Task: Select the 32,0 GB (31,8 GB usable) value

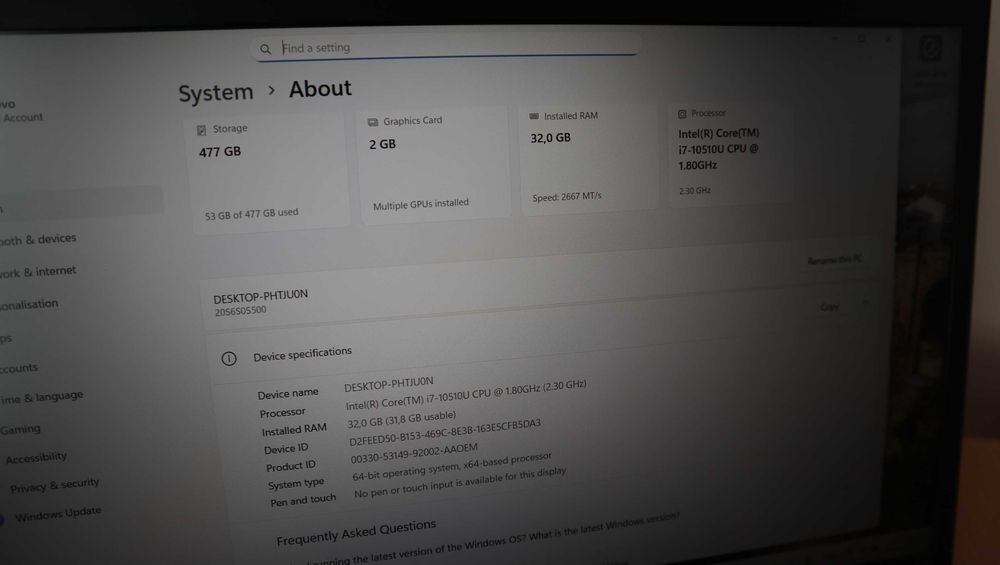Action: click(402, 419)
